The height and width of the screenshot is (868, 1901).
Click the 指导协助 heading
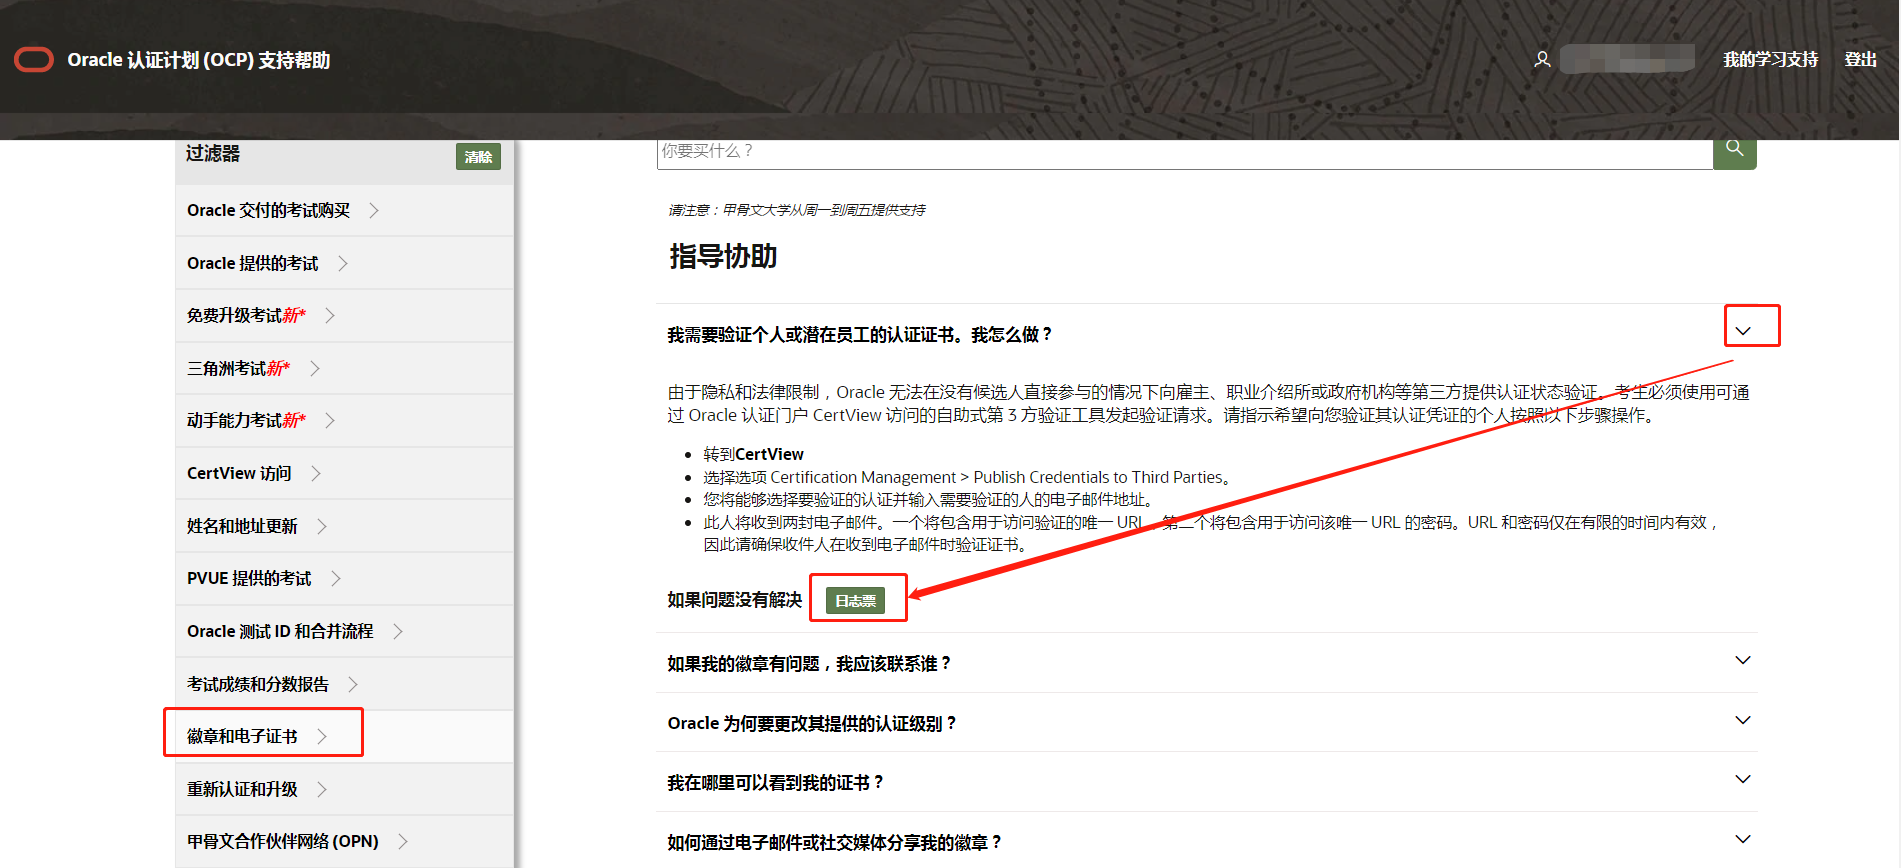coord(723,257)
